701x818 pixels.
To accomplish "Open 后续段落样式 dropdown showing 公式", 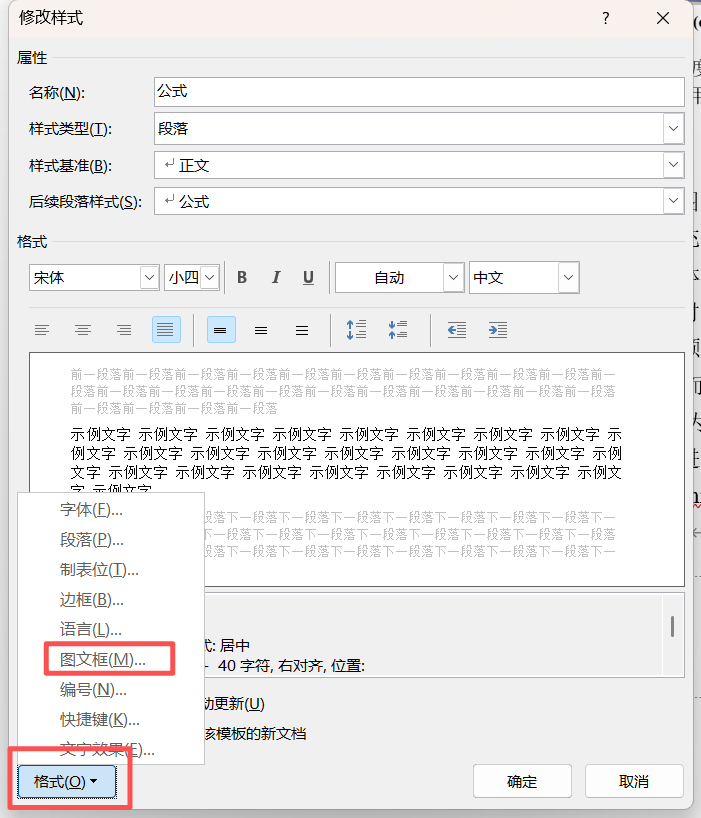I will (673, 201).
